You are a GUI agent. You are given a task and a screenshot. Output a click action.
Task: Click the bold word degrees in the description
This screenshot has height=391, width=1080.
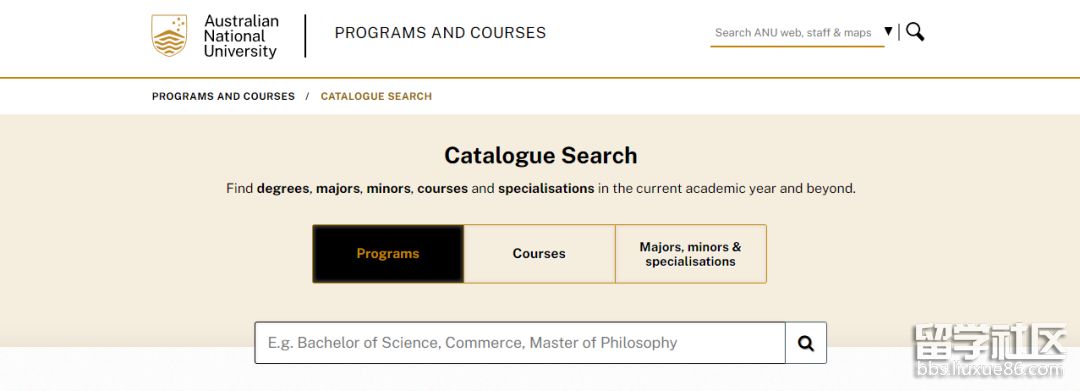283,189
